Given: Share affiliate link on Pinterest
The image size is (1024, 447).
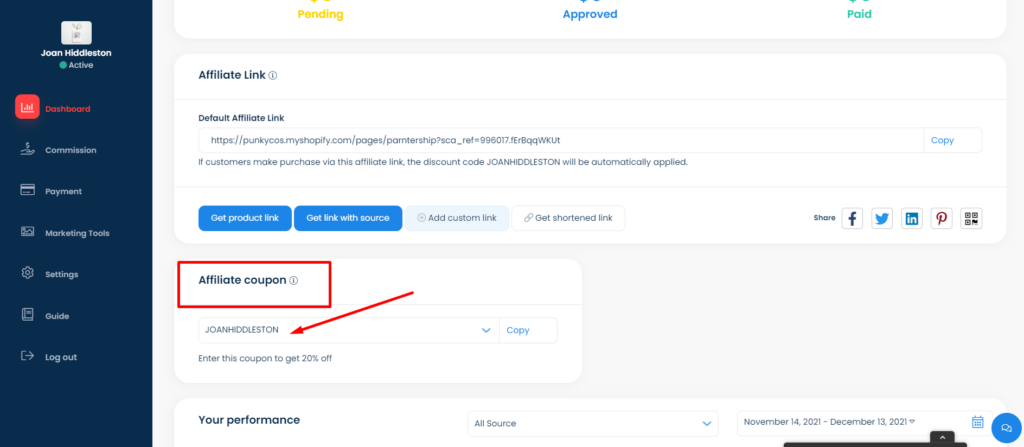Looking at the screenshot, I should tap(942, 218).
